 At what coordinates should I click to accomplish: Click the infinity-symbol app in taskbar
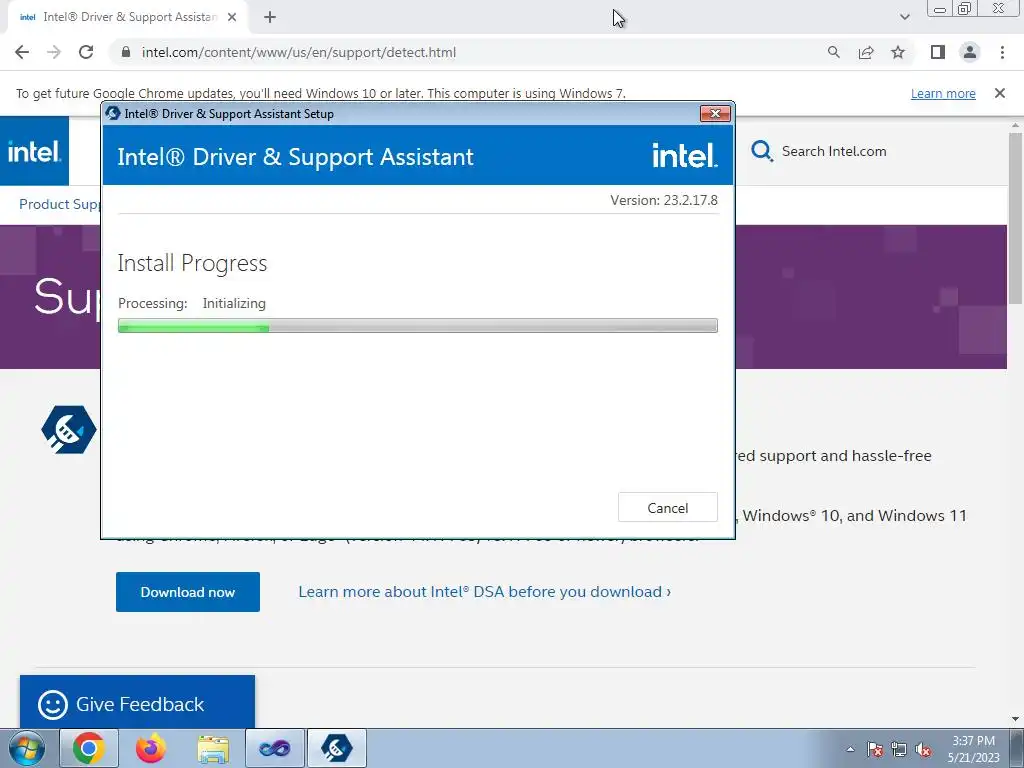tap(275, 748)
